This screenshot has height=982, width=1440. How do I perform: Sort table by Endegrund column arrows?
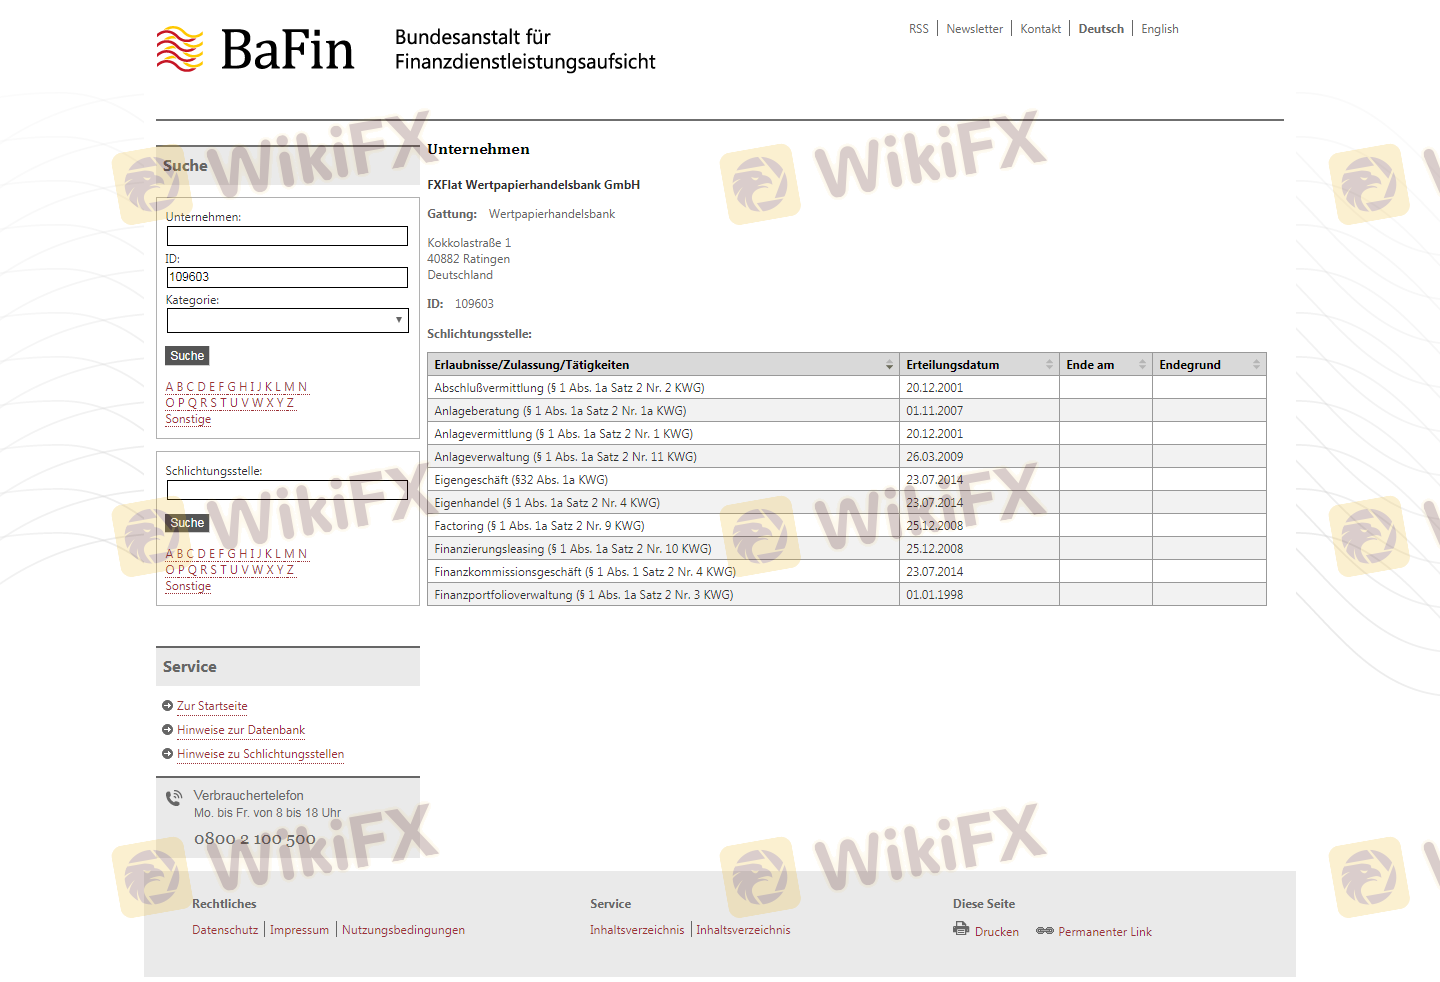(x=1256, y=365)
